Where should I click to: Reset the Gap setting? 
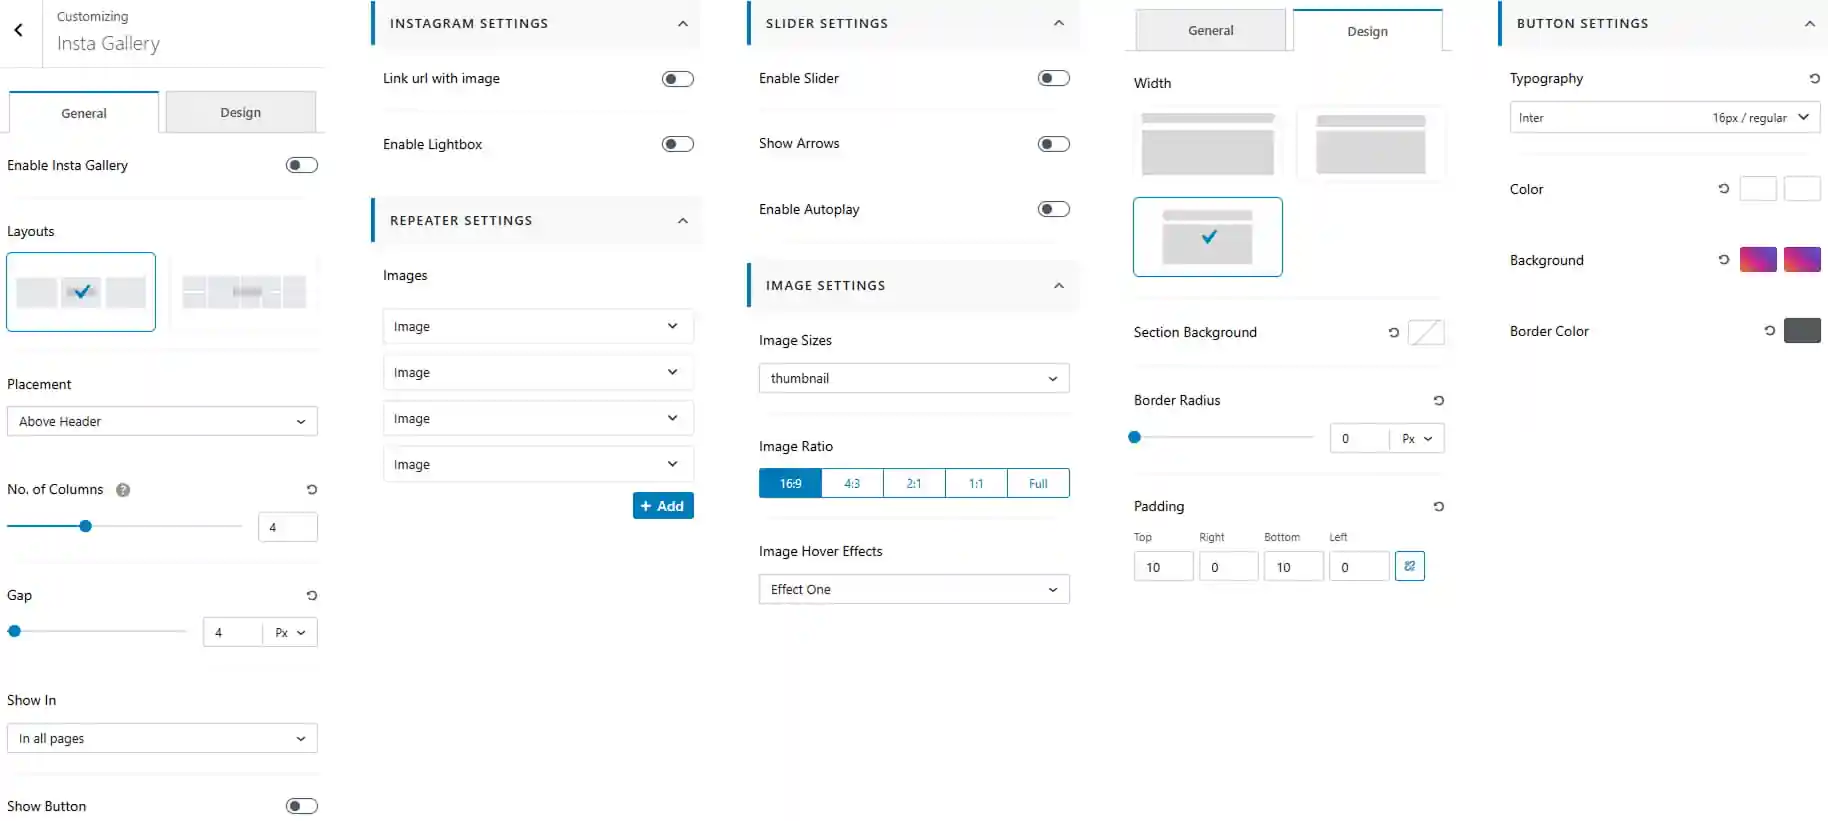coord(312,596)
